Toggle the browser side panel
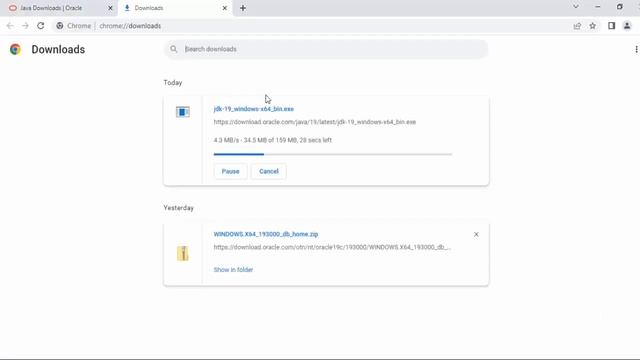640x360 pixels. (611, 26)
